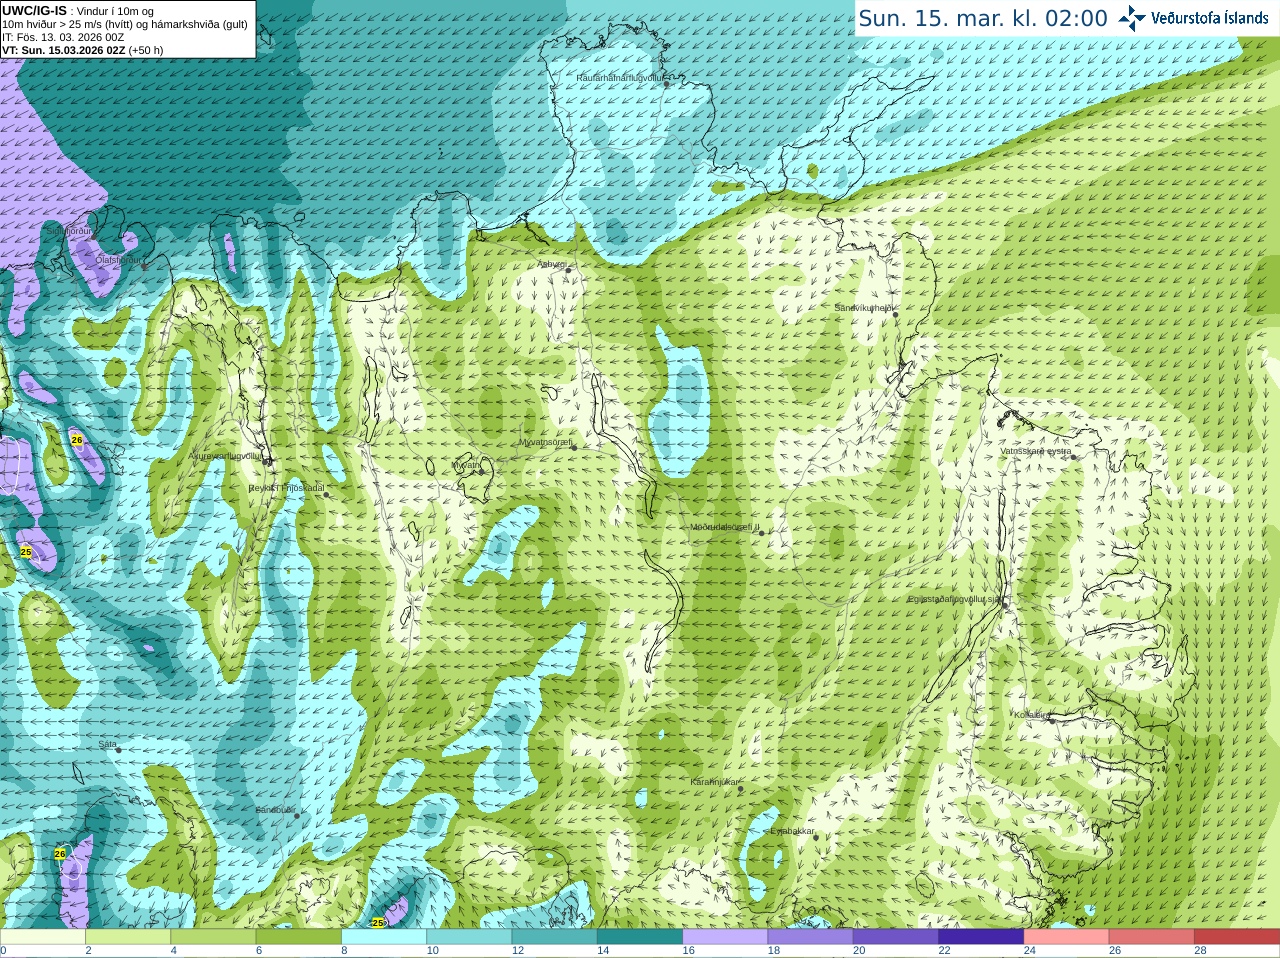1280x958 pixels.
Task: Click the Mývatn station label
Action: coord(466,464)
